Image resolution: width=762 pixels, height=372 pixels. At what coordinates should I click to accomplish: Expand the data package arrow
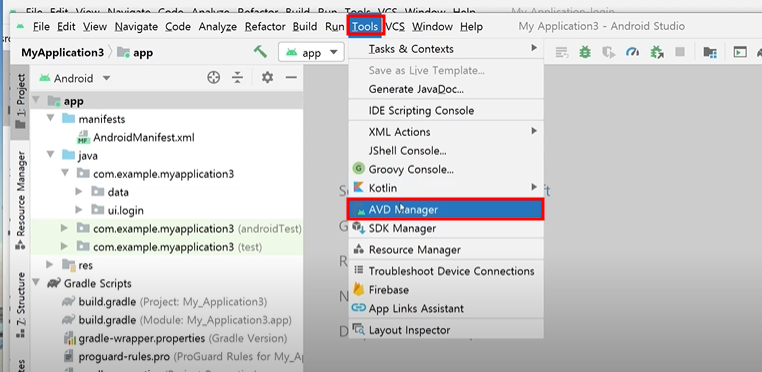(79, 192)
